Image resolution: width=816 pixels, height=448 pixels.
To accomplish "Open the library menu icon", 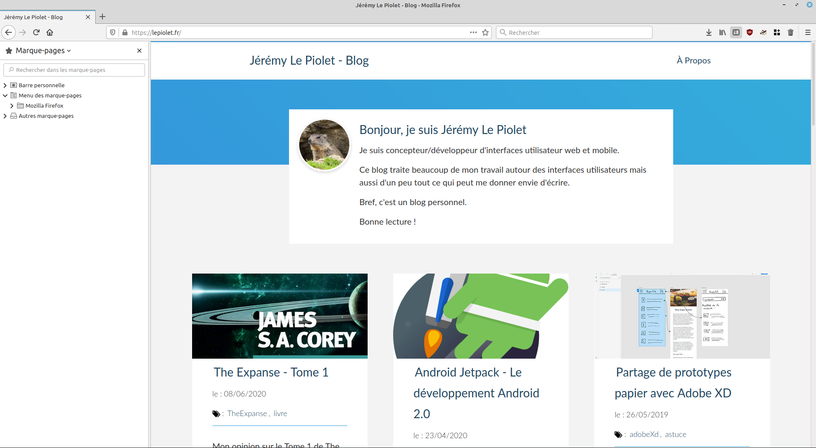I will 722,32.
